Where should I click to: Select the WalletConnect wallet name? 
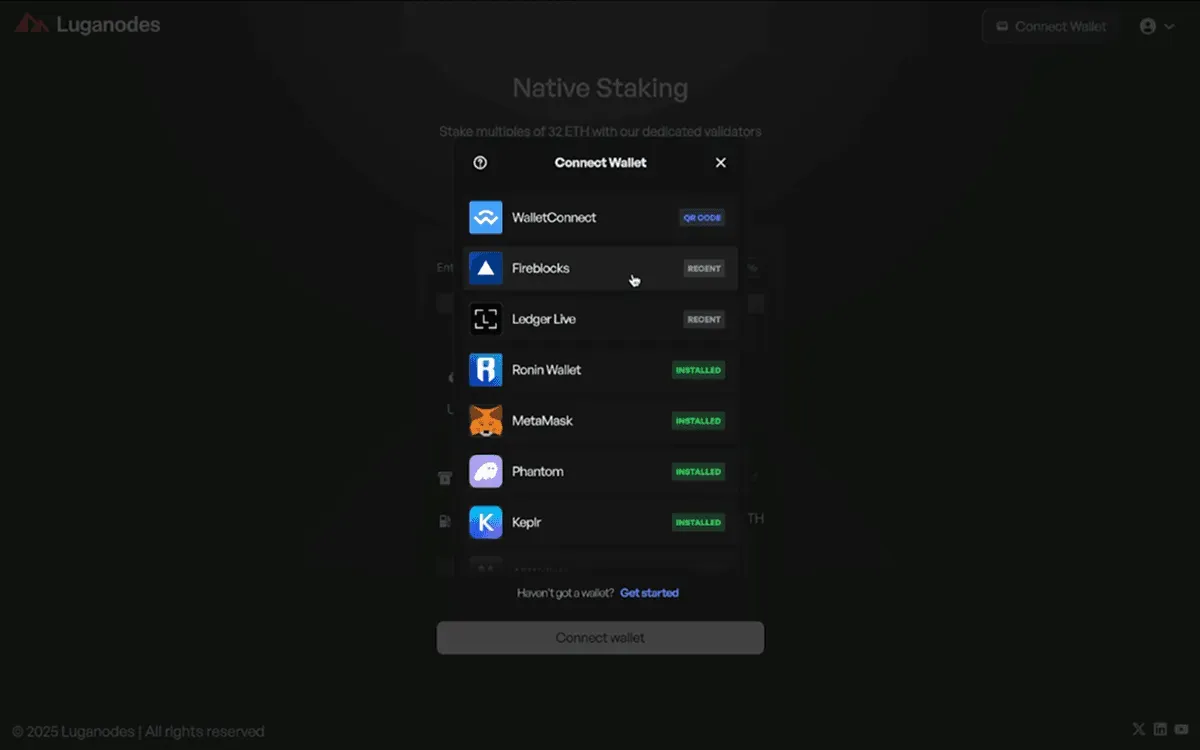click(554, 218)
